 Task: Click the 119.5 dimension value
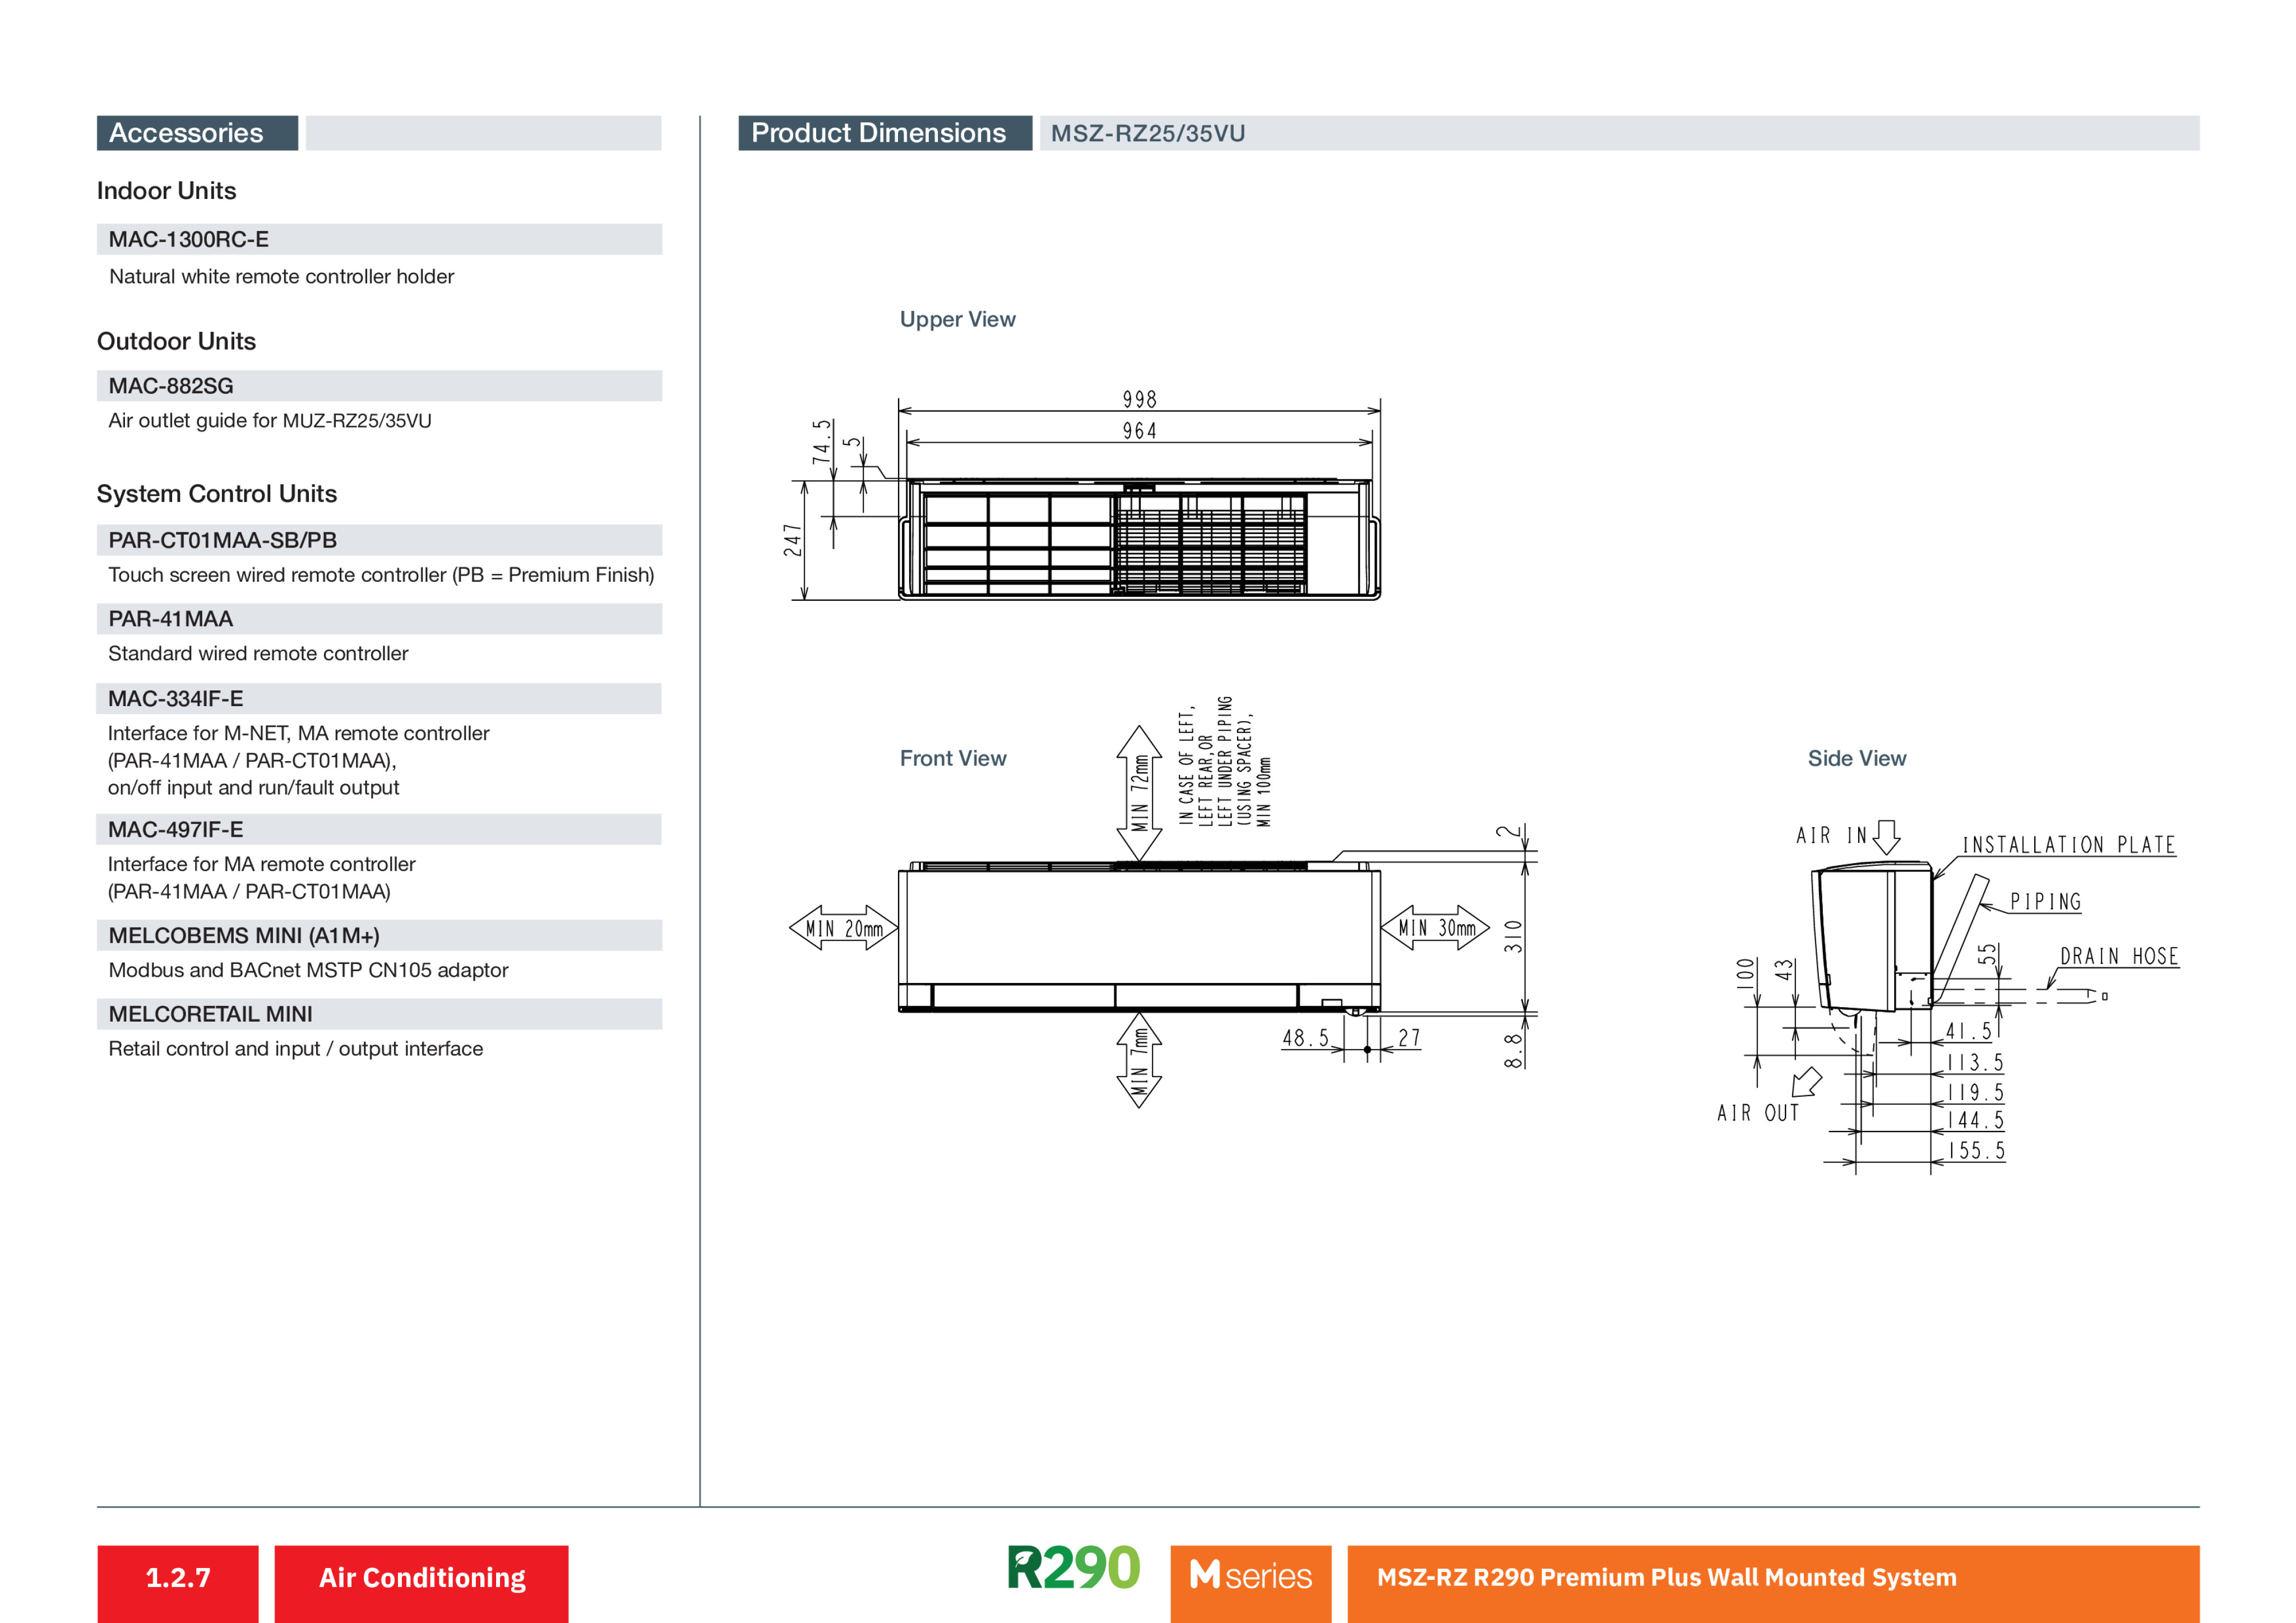[x=1976, y=1092]
